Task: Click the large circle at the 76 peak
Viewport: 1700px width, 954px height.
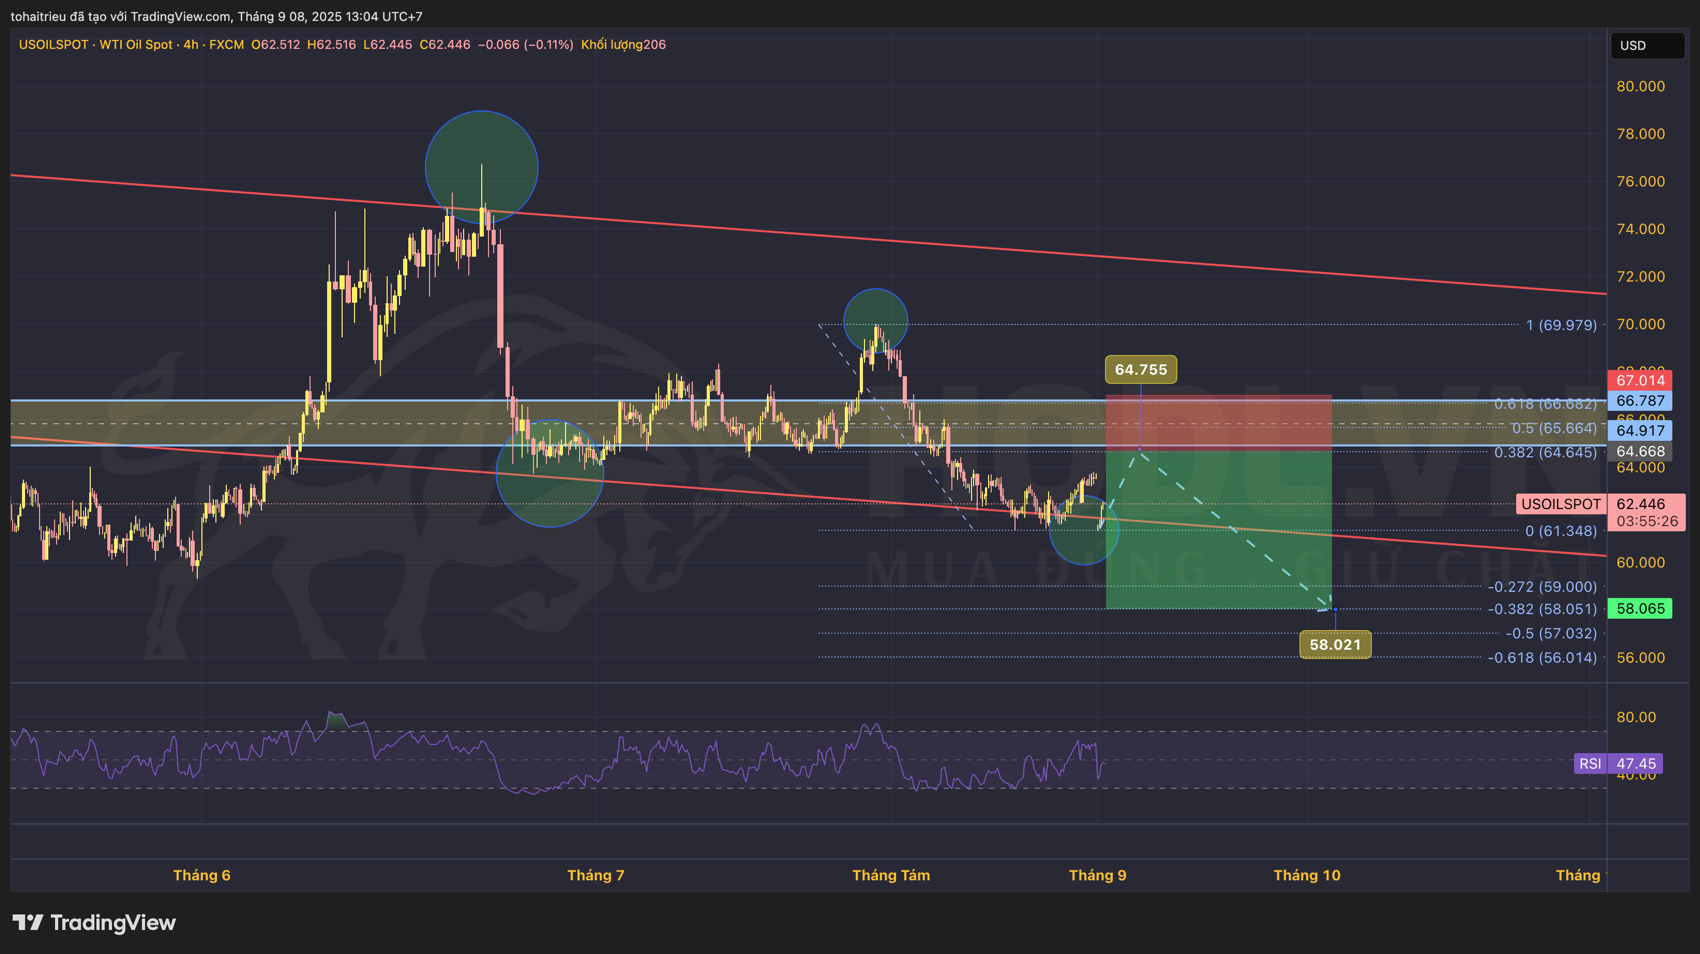Action: [x=481, y=167]
